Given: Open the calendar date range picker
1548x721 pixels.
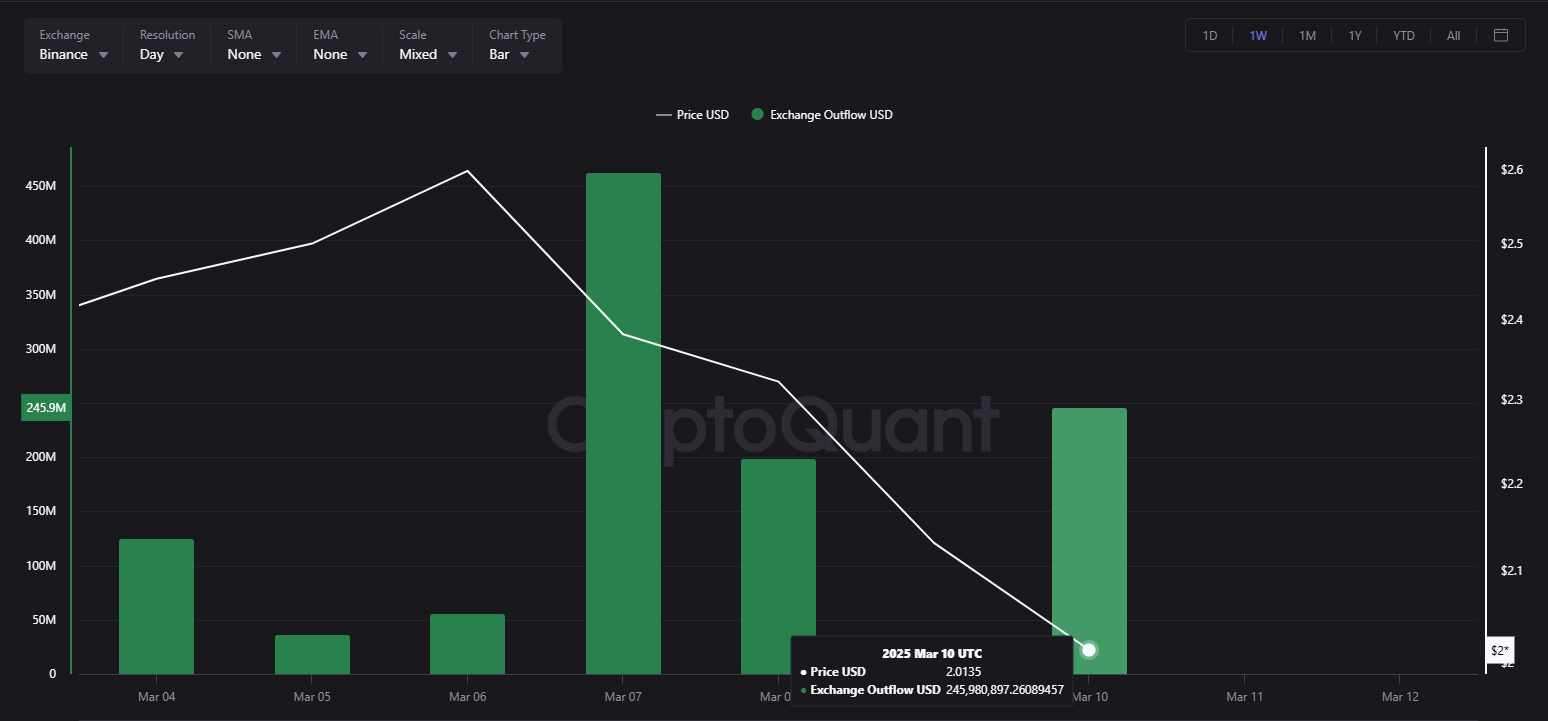Looking at the screenshot, I should point(1501,35).
